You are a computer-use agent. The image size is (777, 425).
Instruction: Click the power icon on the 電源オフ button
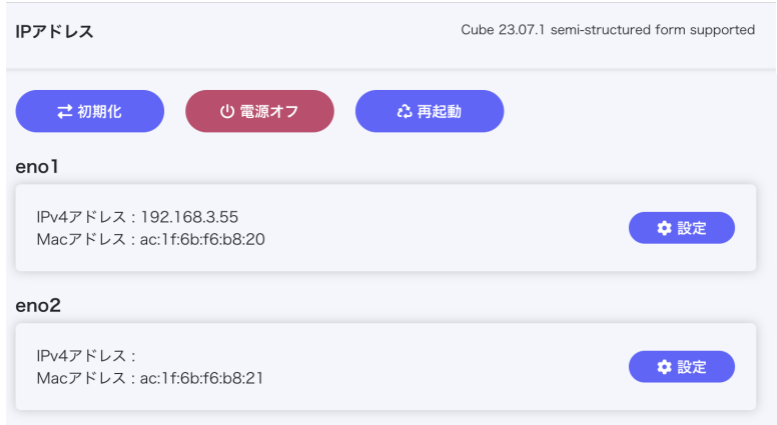[x=227, y=112]
